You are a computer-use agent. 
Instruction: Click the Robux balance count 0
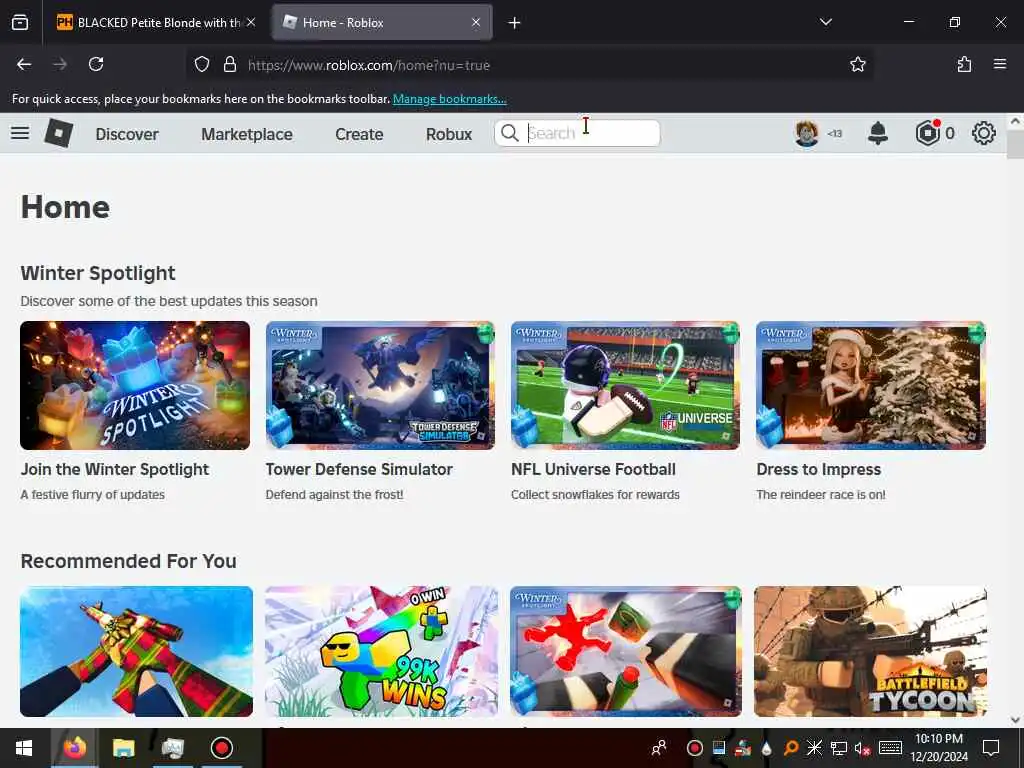click(x=950, y=133)
